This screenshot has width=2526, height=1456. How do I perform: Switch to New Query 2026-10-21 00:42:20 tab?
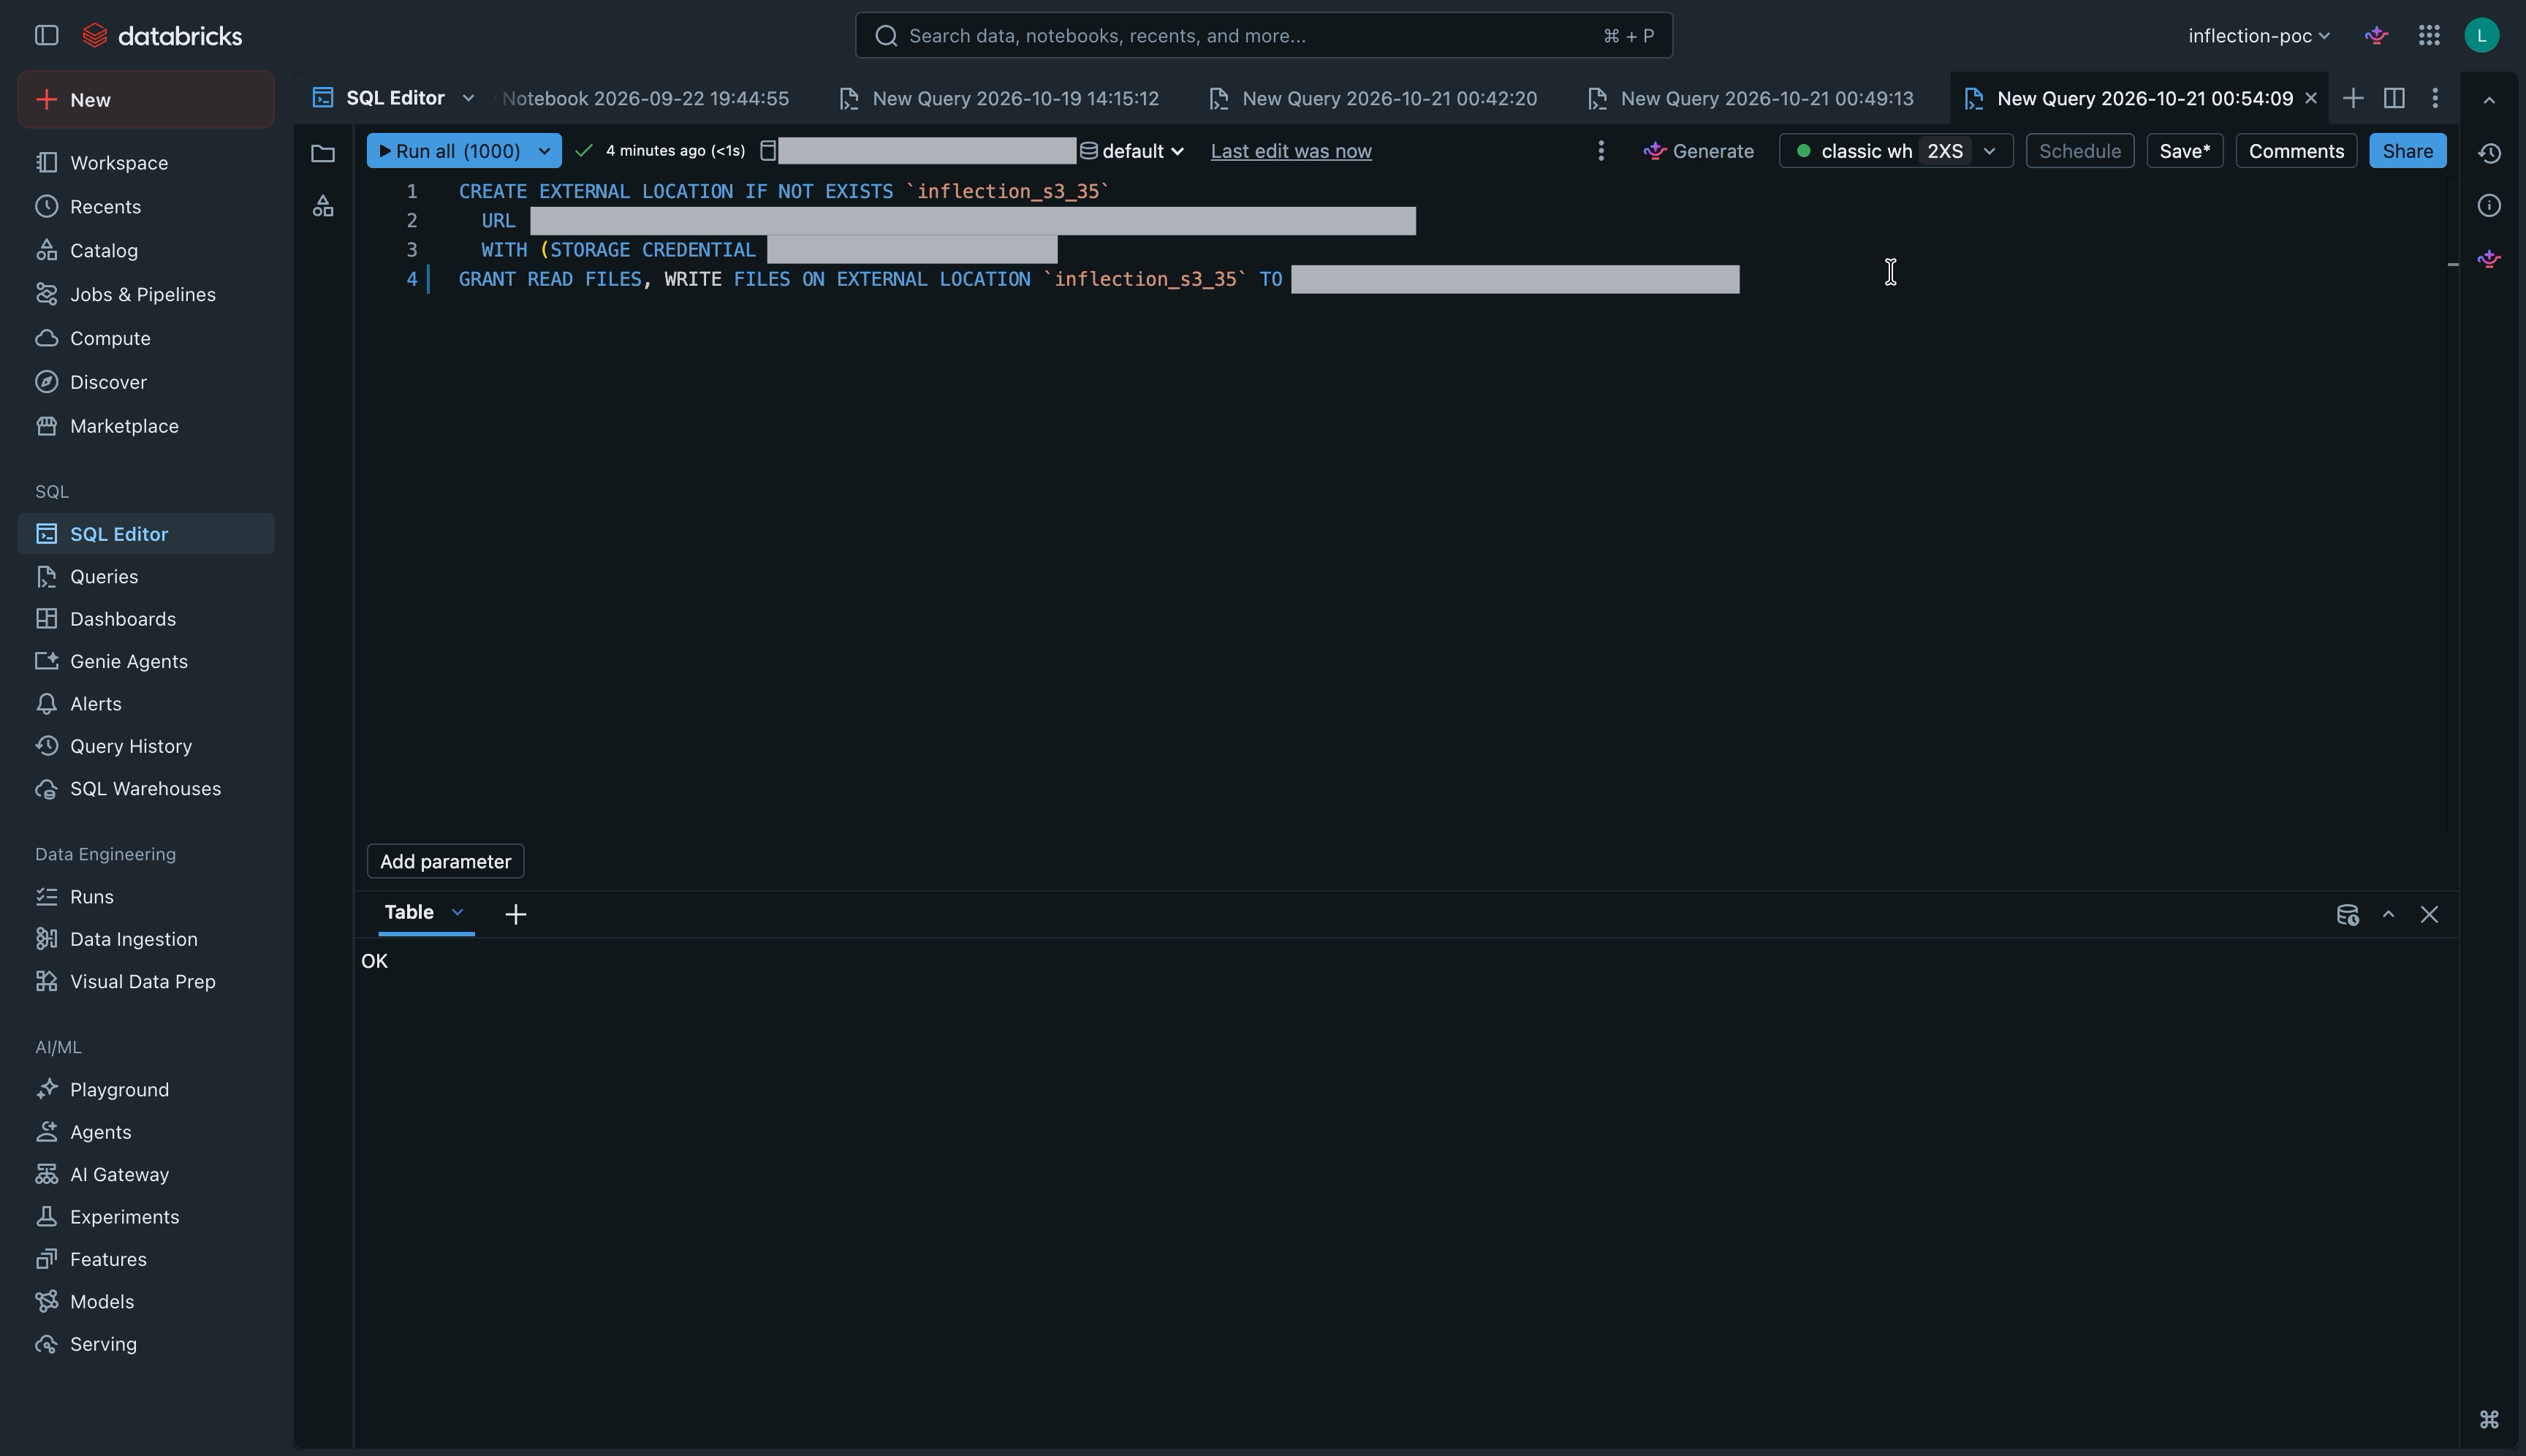(1373, 98)
